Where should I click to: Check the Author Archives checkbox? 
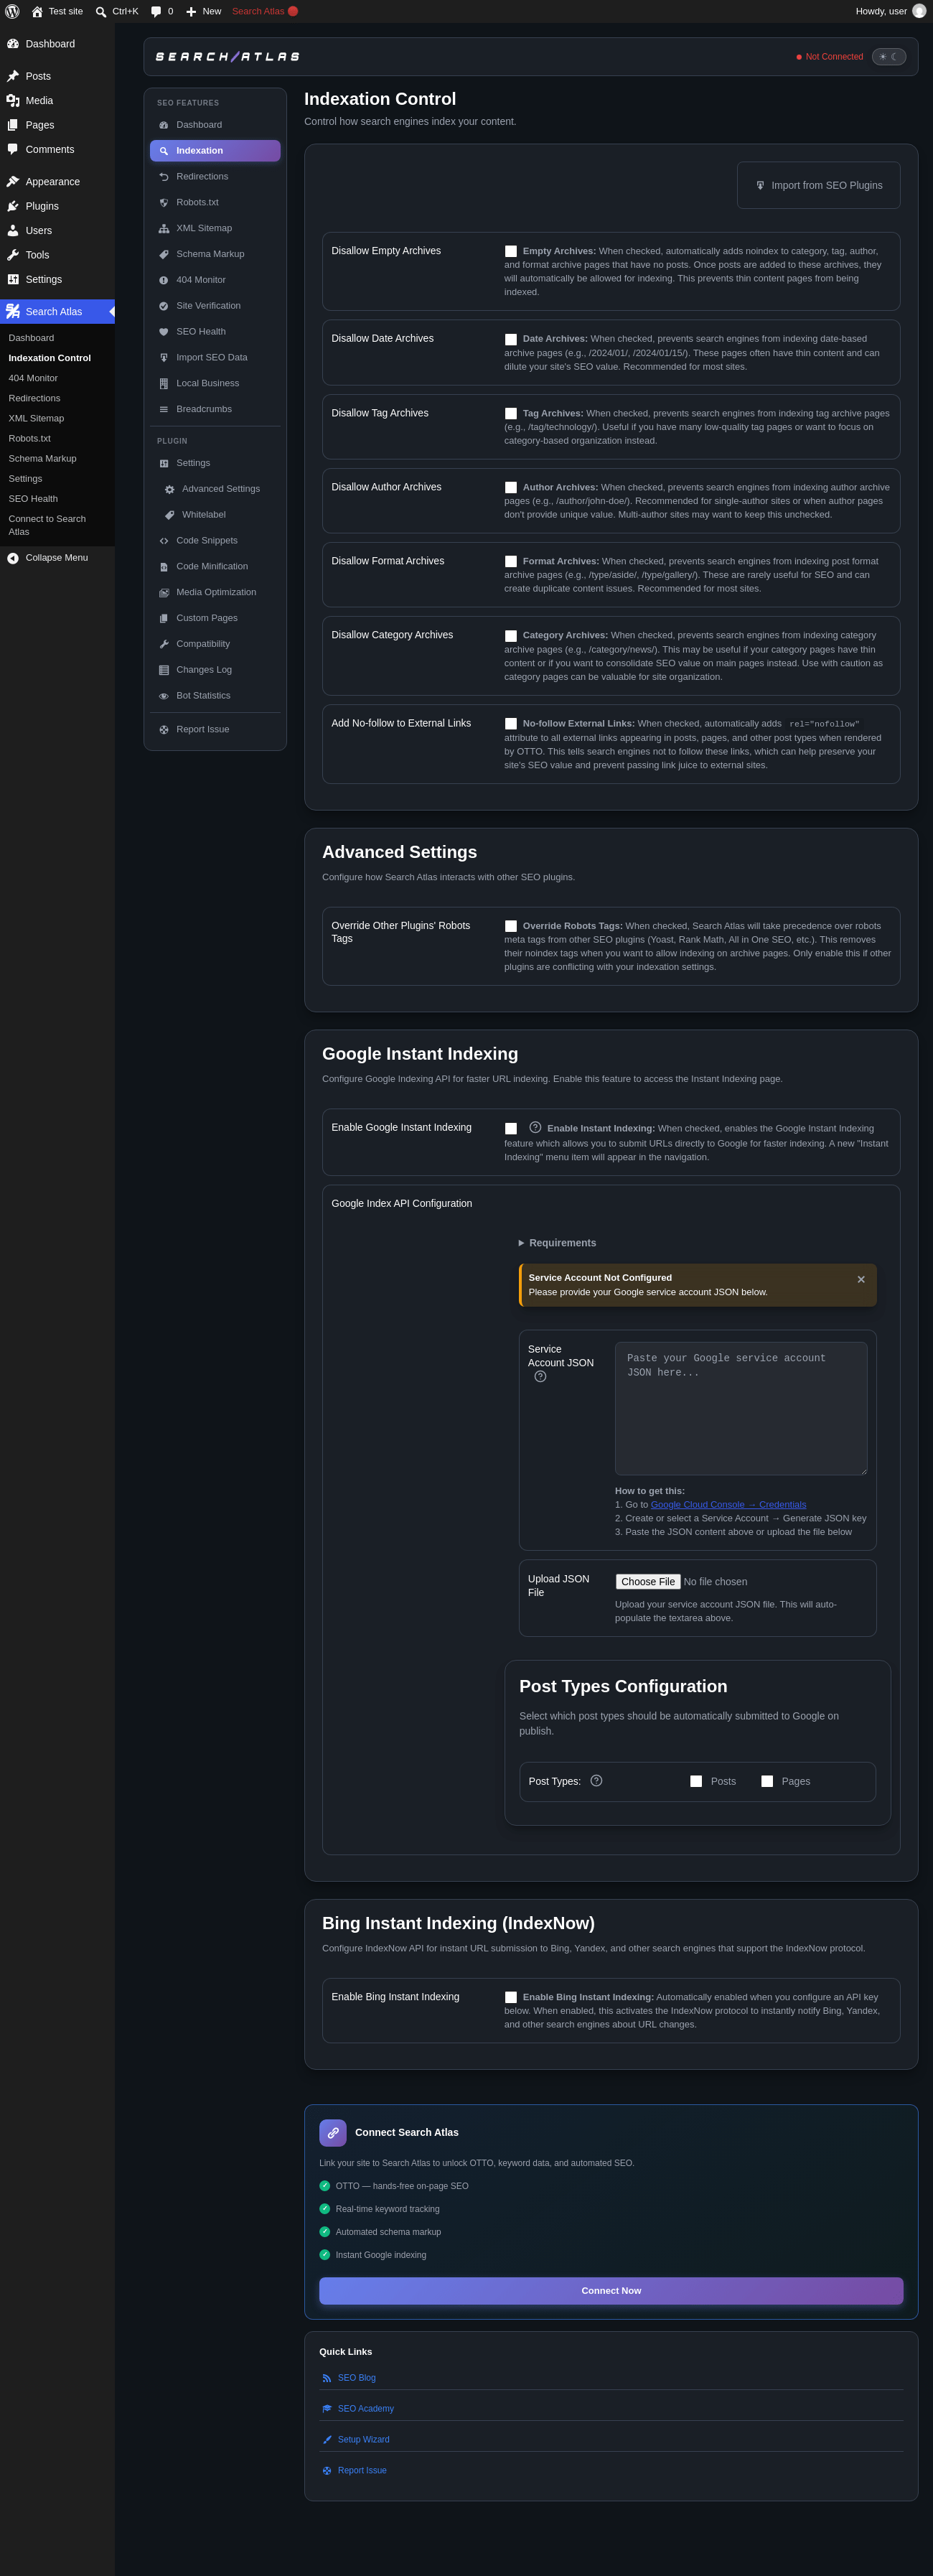coord(511,488)
